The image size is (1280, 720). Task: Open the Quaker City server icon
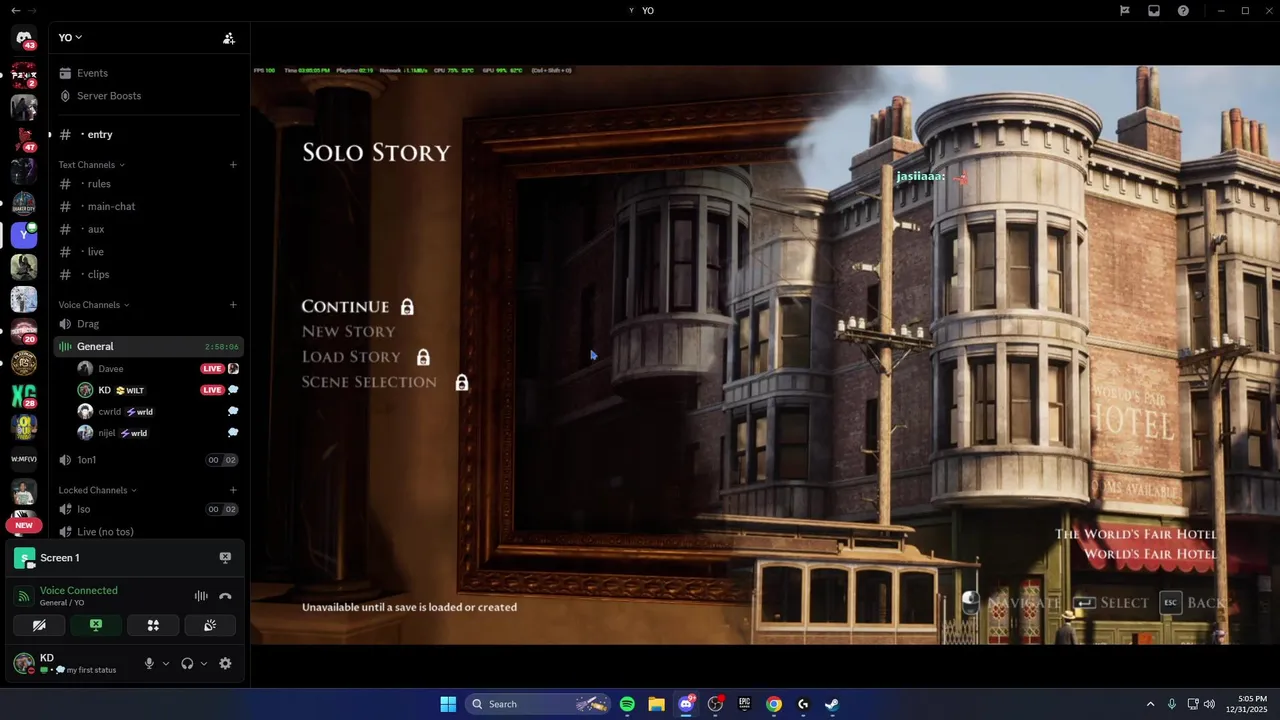(24, 203)
